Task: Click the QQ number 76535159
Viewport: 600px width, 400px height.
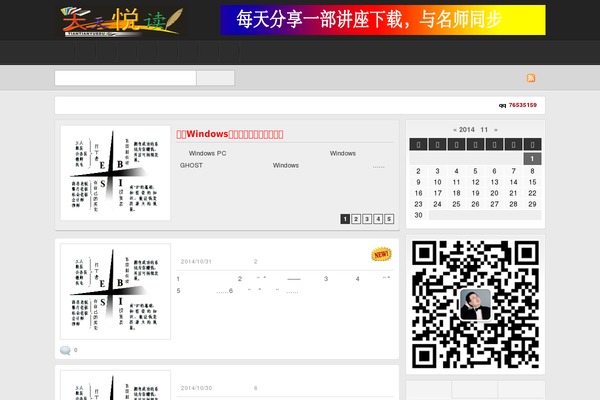Action: (523, 105)
